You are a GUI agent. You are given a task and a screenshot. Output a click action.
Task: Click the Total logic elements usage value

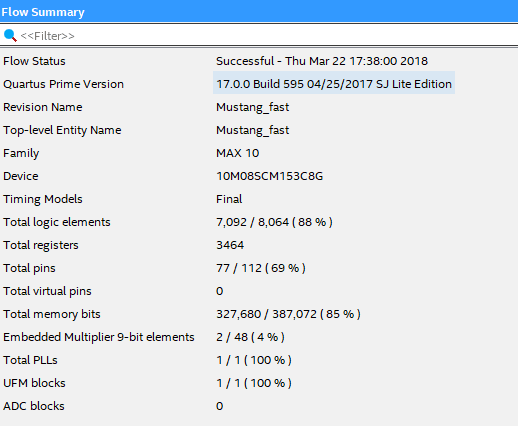(274, 222)
